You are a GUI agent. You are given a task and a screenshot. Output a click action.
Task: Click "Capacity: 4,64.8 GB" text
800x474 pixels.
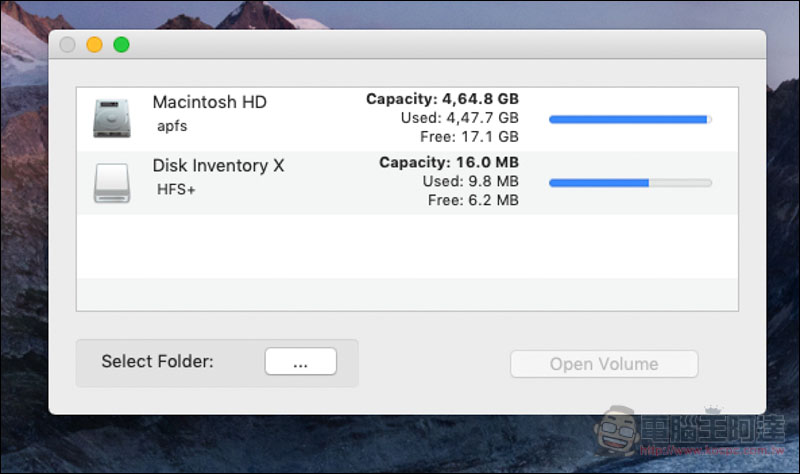coord(442,99)
